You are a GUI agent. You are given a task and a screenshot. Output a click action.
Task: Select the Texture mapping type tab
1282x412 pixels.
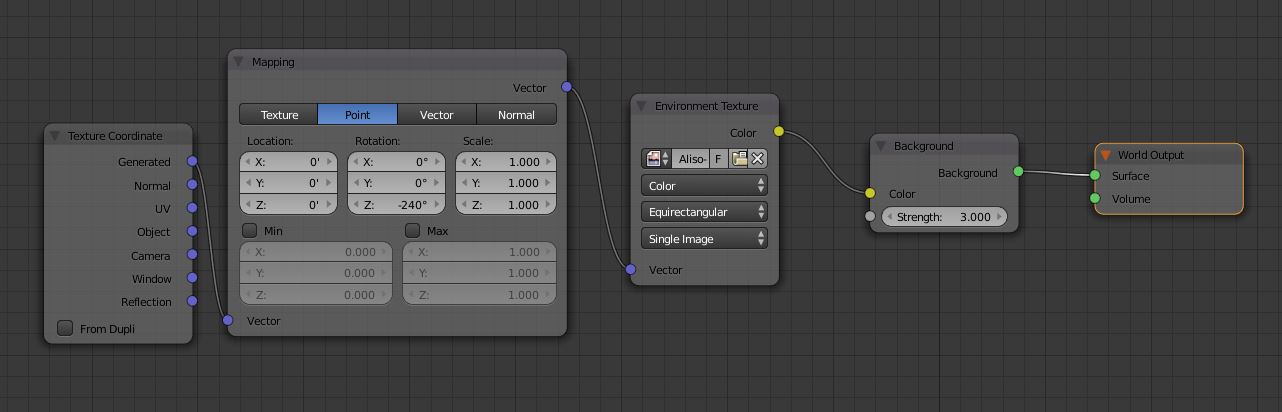[279, 115]
